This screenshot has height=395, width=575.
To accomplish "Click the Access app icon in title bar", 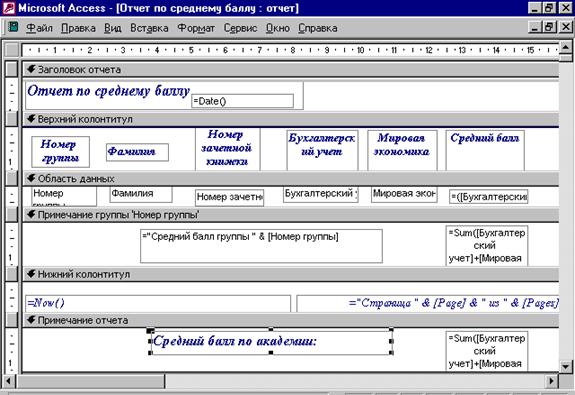I will [x=9, y=7].
